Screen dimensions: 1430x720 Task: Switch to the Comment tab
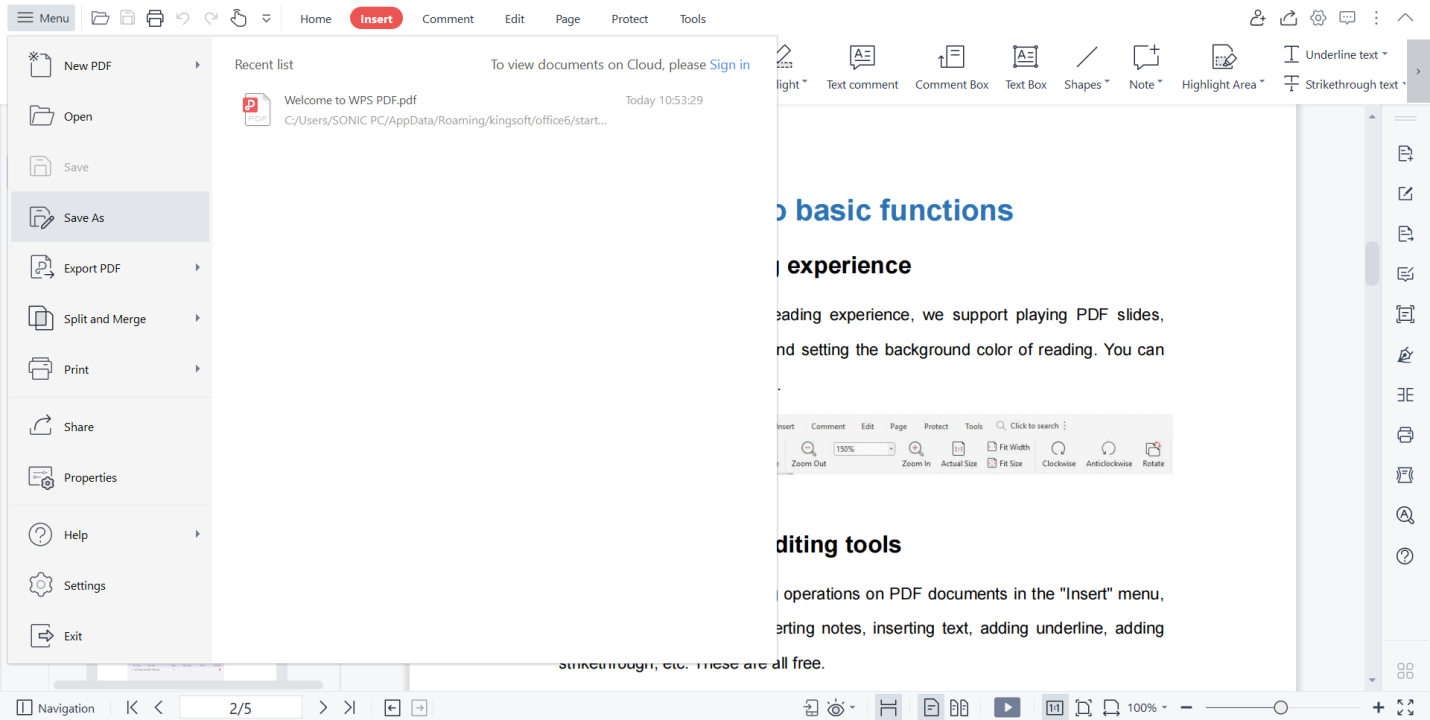[447, 18]
